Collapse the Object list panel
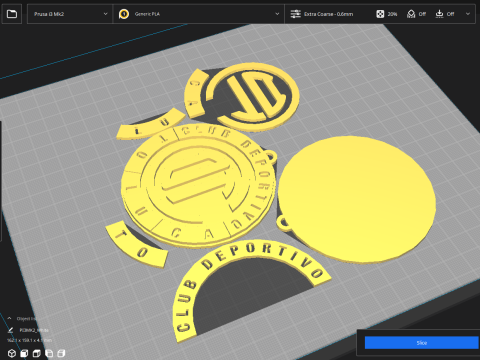The height and width of the screenshot is (360, 480). click(9, 319)
